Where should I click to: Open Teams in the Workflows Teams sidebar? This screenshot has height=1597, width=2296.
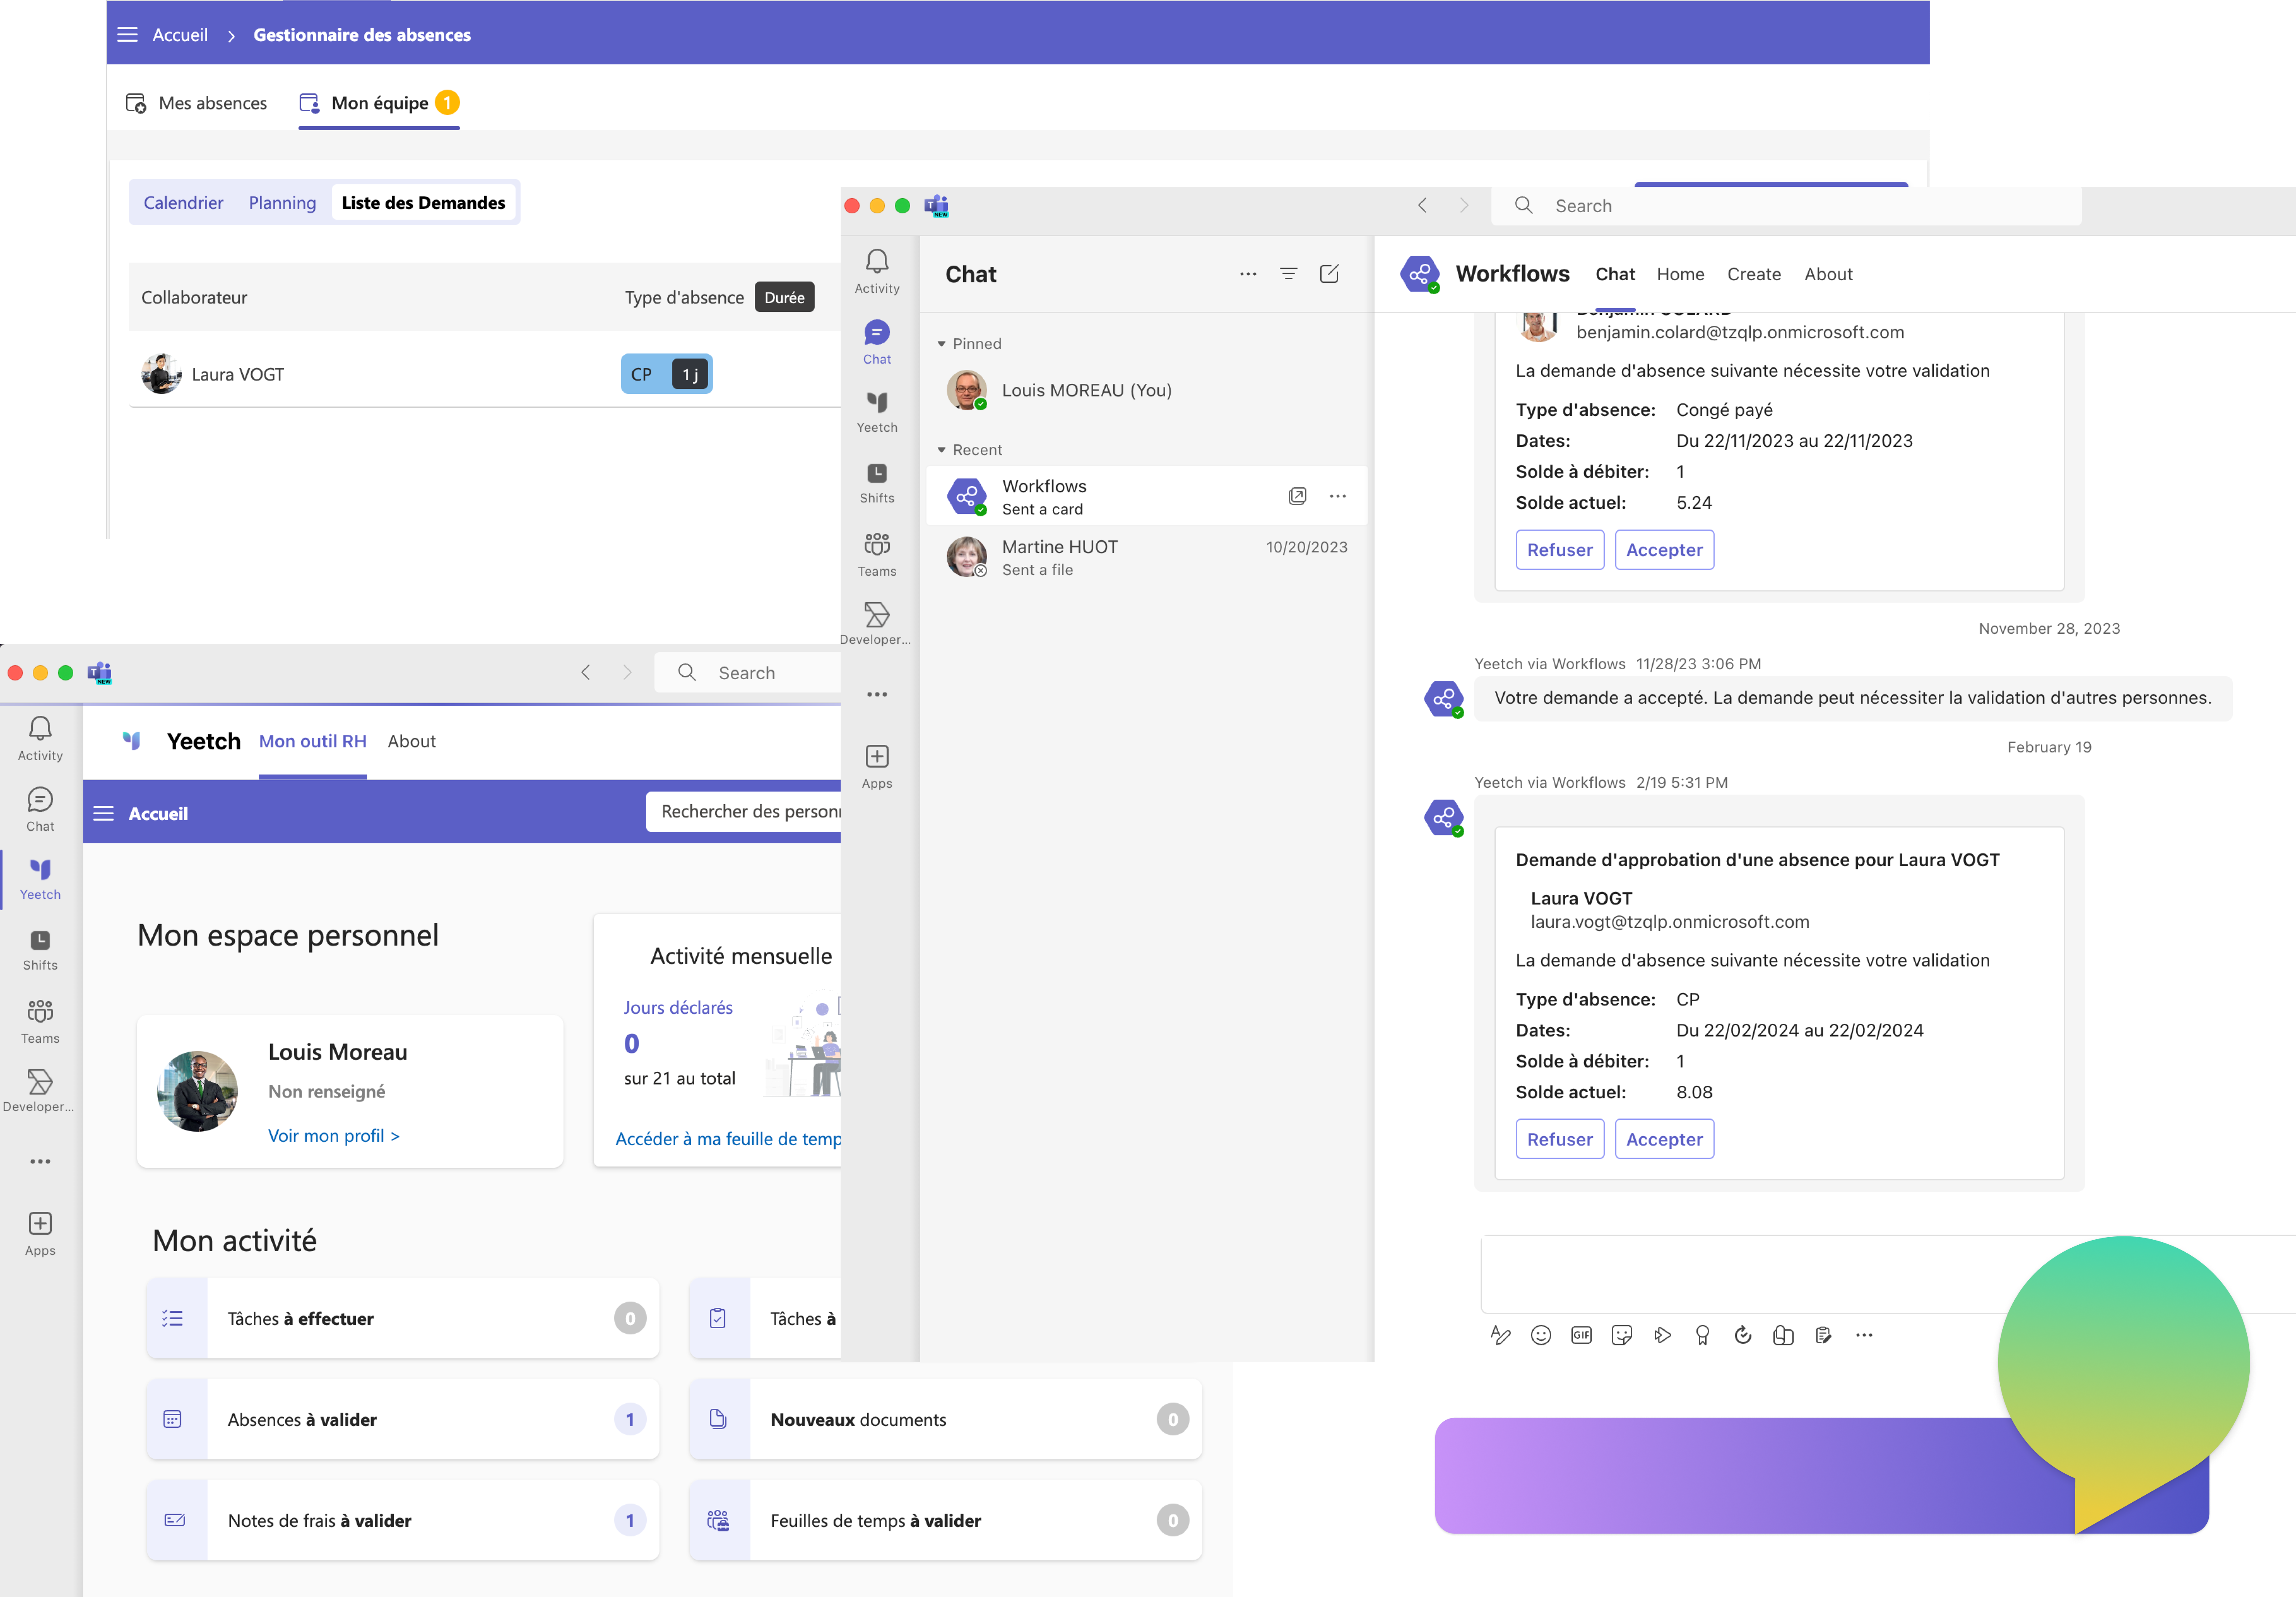[x=876, y=554]
